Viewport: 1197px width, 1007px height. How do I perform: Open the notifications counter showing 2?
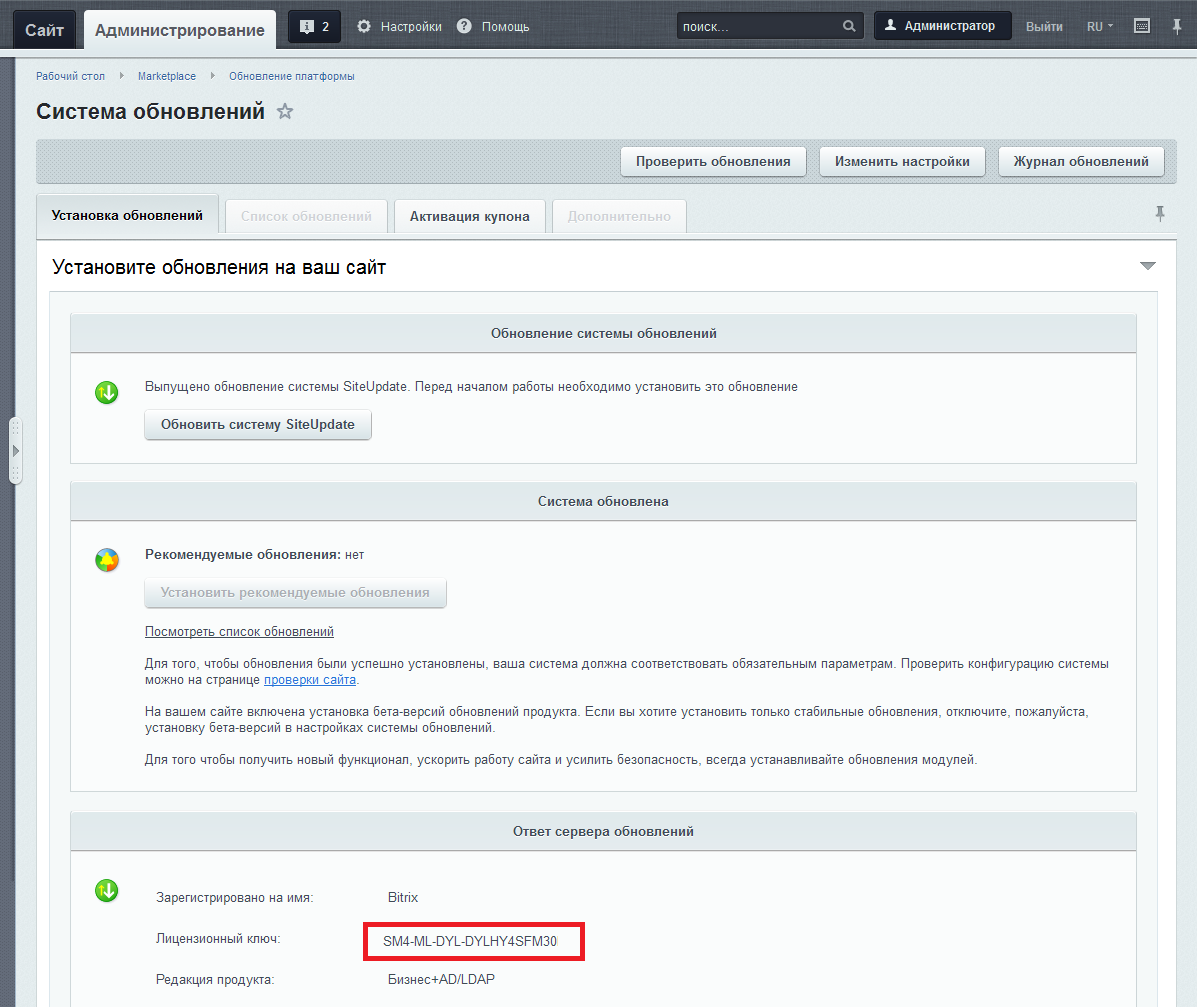coord(314,27)
